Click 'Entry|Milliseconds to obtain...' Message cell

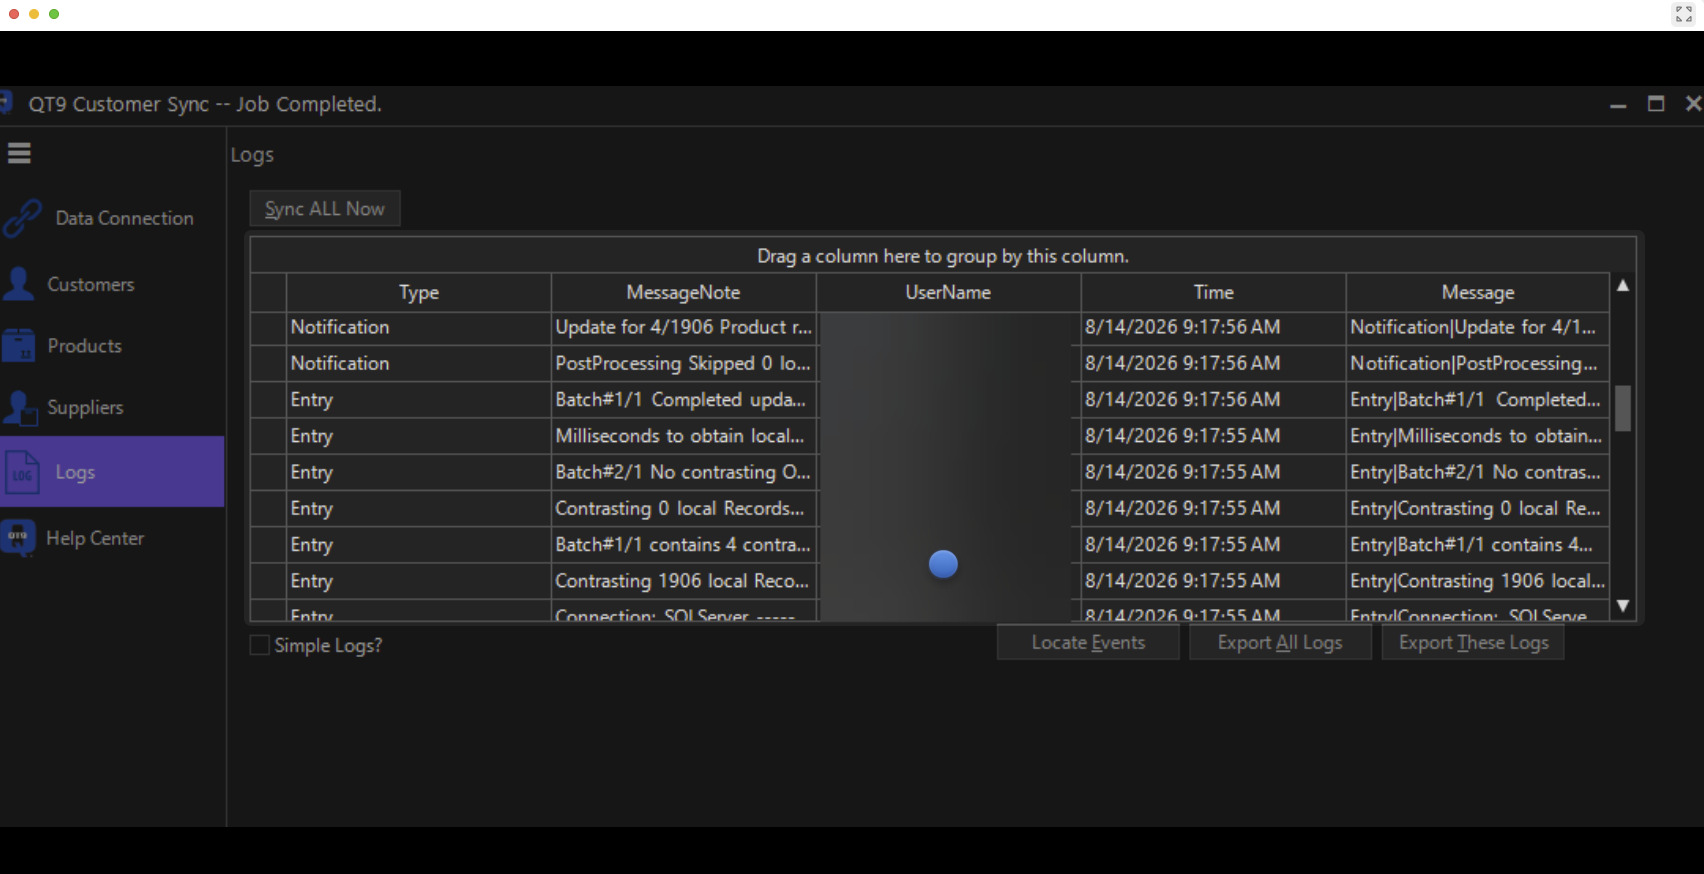(x=1477, y=436)
